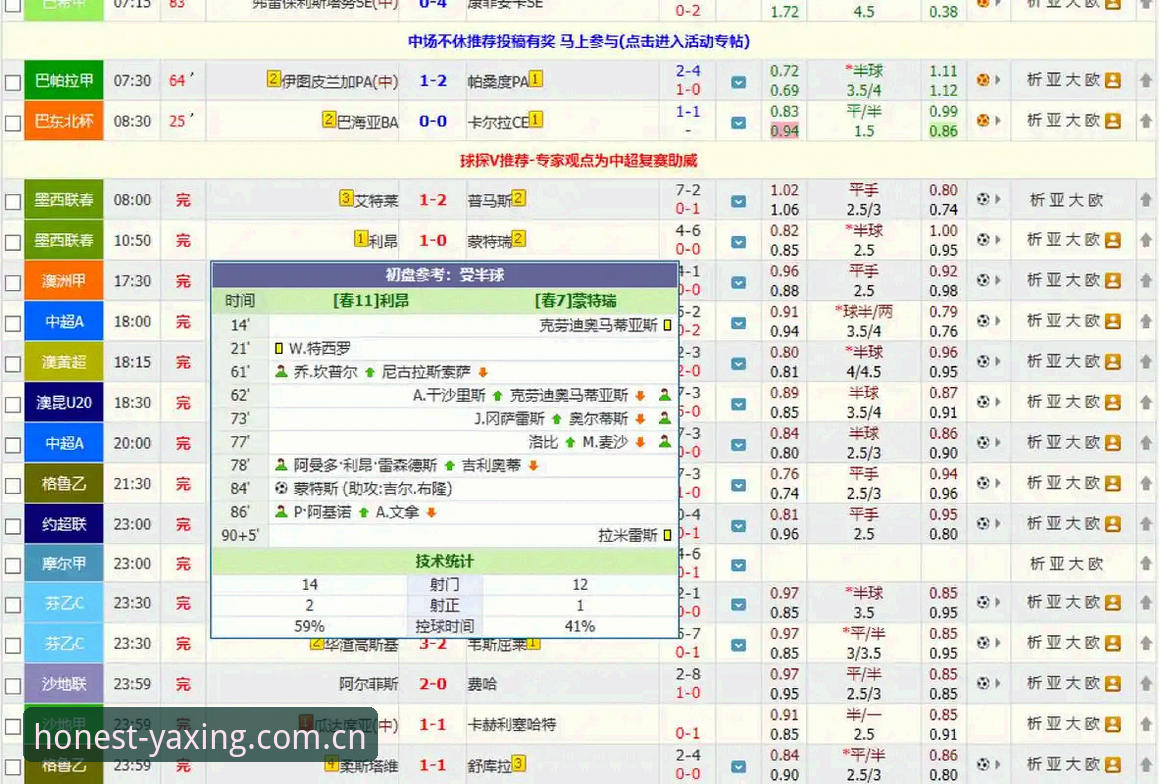Tick the 墨西联春 08:00 match checkbox

pos(13,202)
